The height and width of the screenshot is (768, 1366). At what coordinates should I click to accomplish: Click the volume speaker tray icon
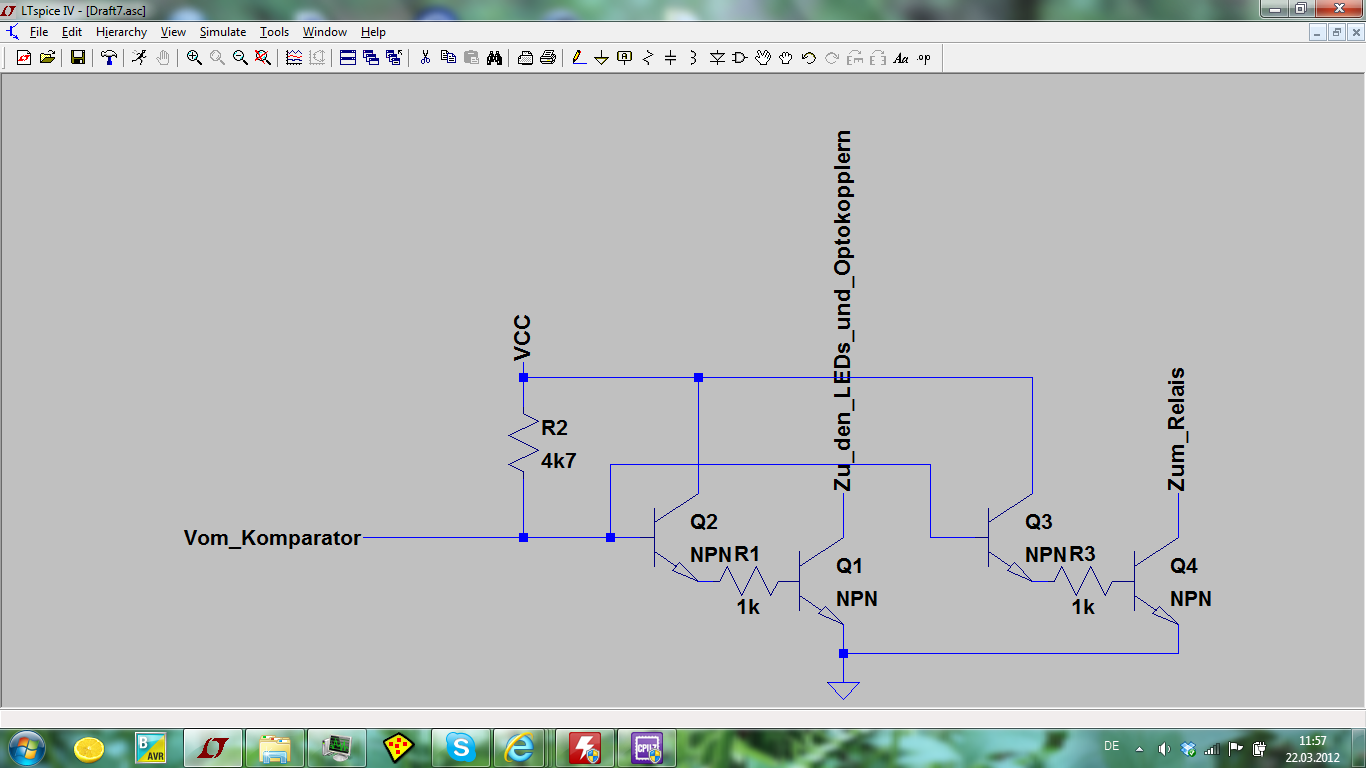click(1164, 748)
